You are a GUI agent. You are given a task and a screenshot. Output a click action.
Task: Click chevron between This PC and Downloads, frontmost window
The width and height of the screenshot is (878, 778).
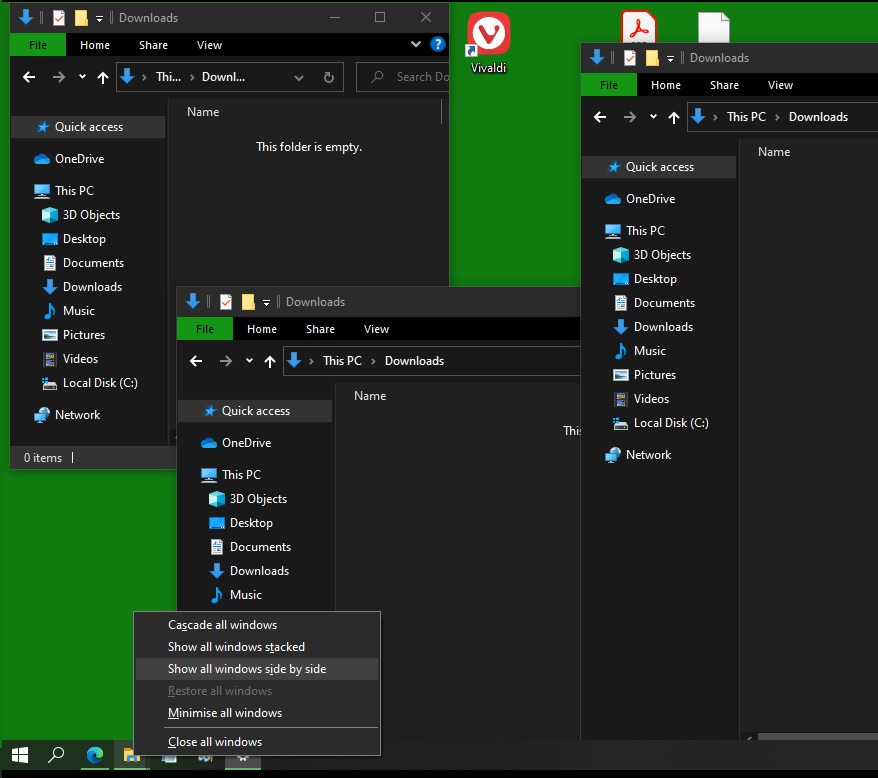coord(777,117)
